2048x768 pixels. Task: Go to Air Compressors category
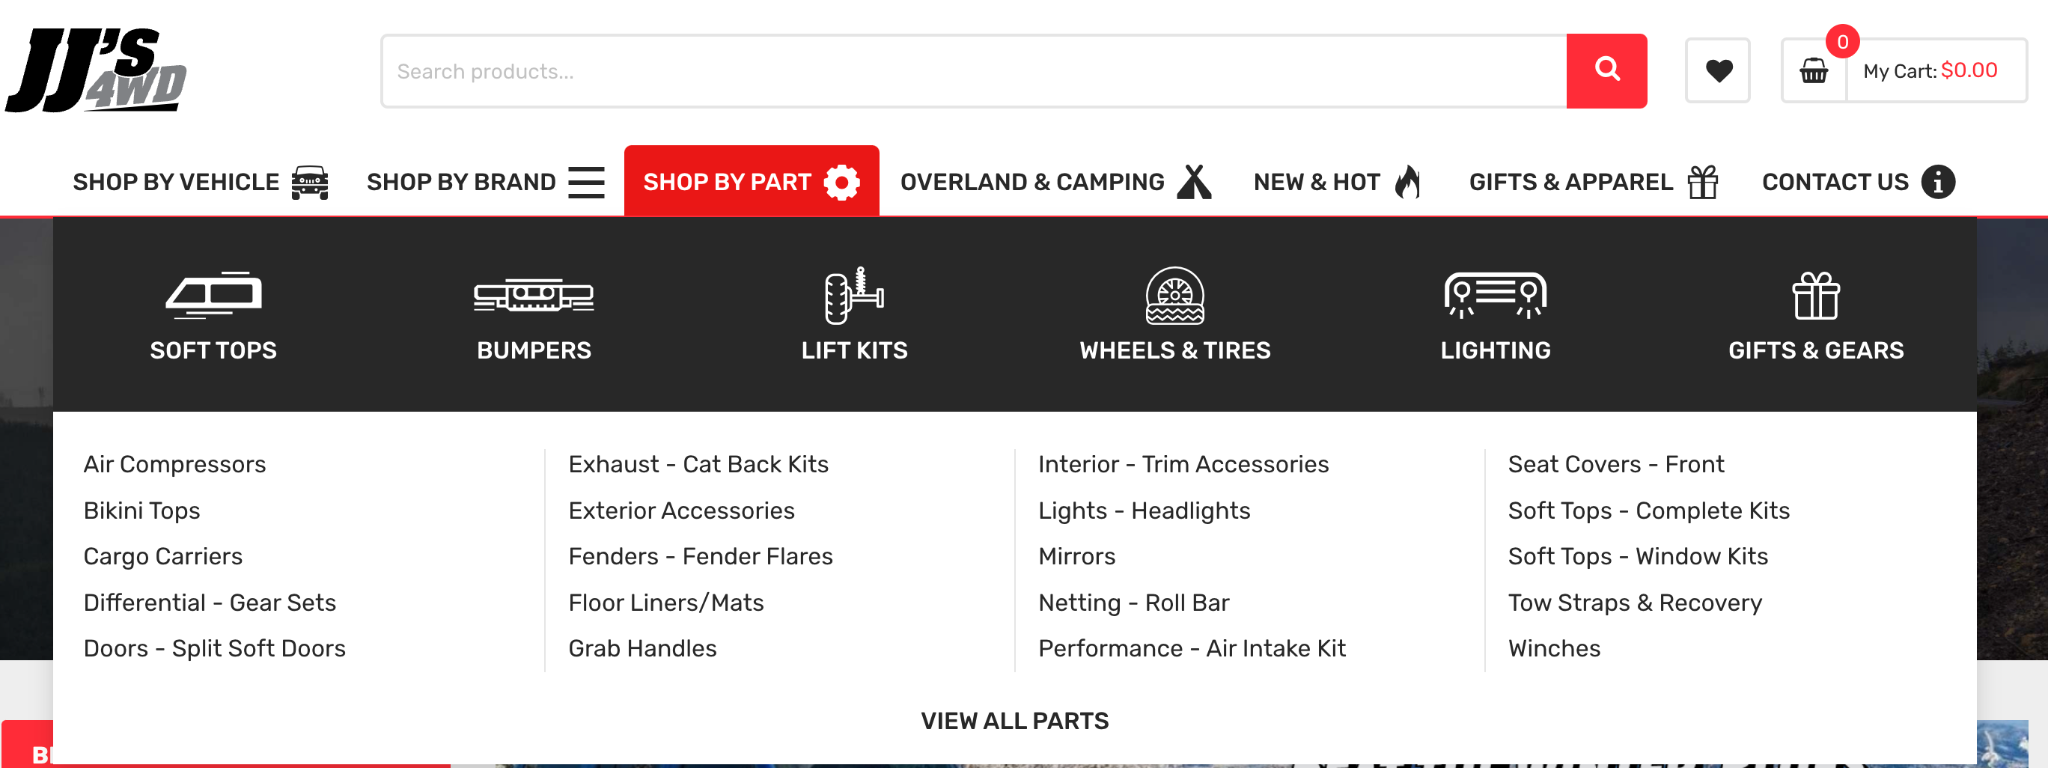tap(175, 465)
